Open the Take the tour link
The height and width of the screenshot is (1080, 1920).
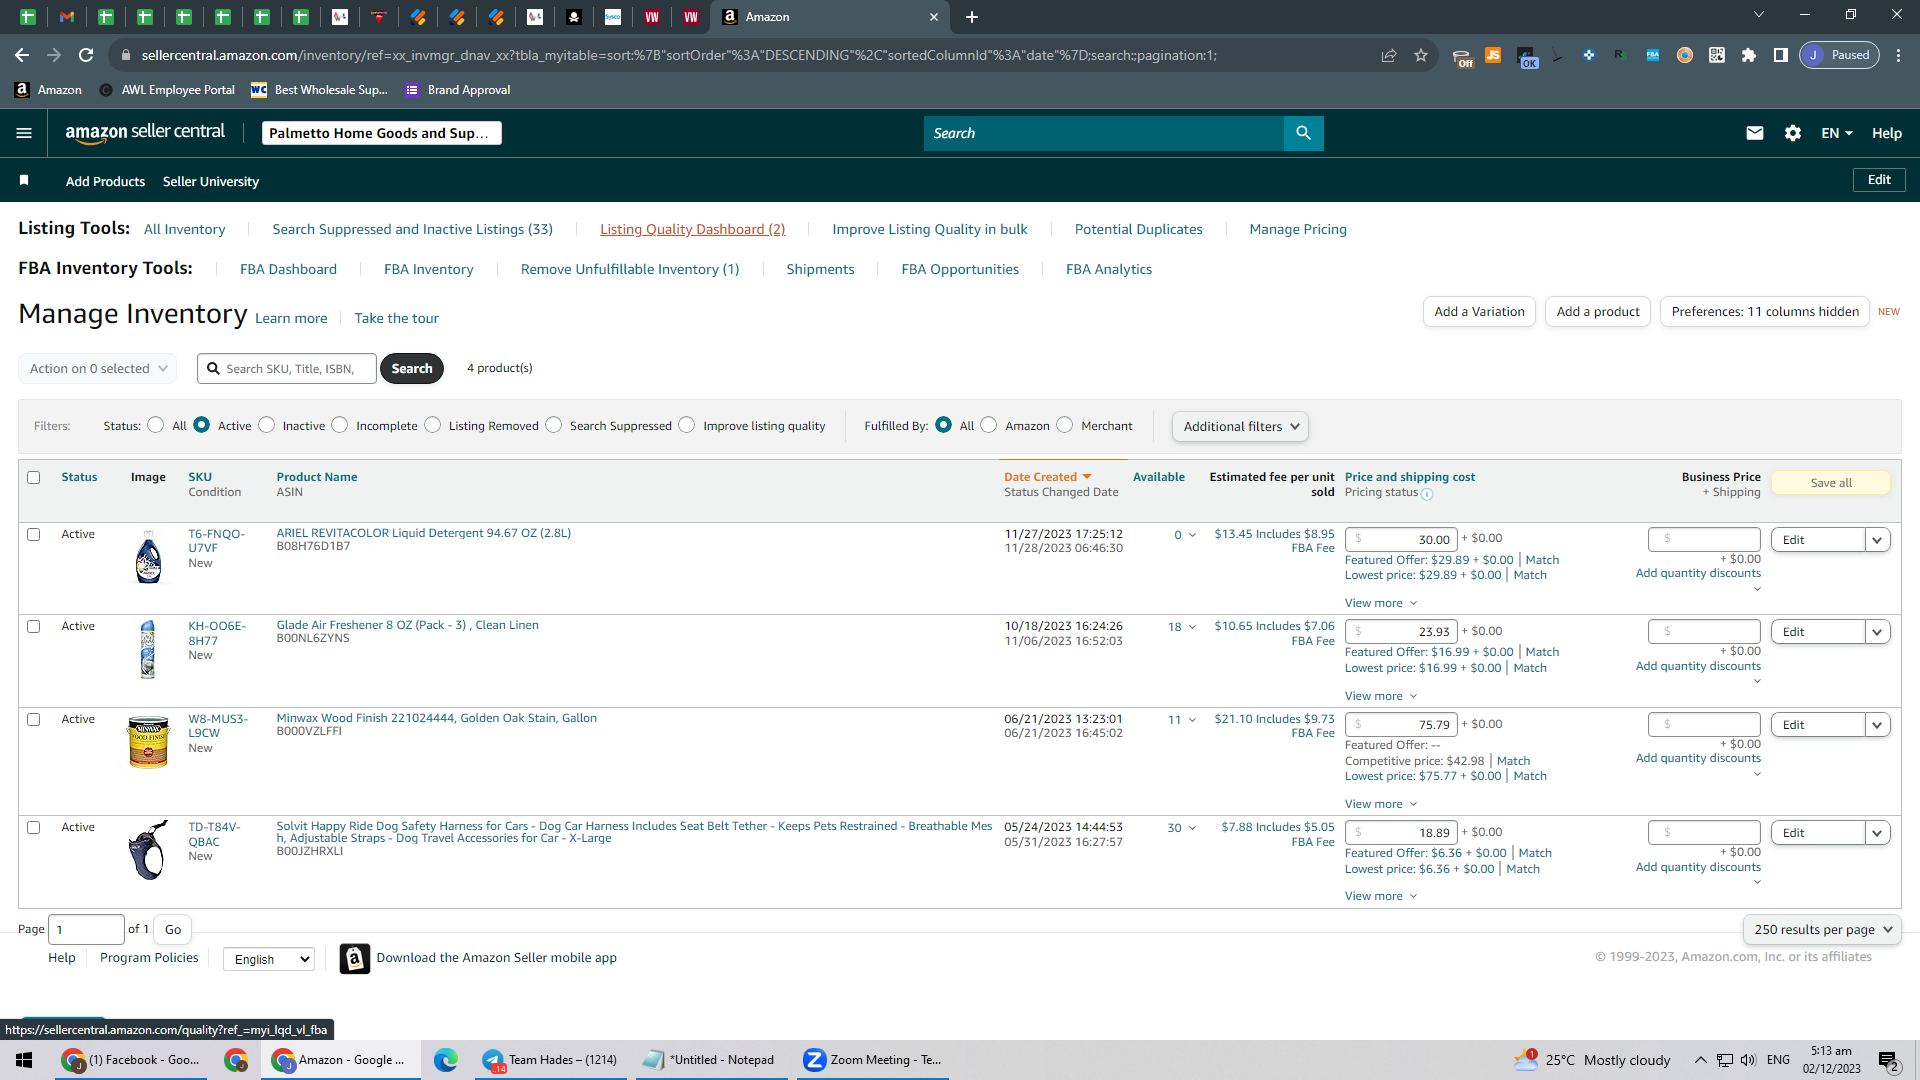coord(396,318)
